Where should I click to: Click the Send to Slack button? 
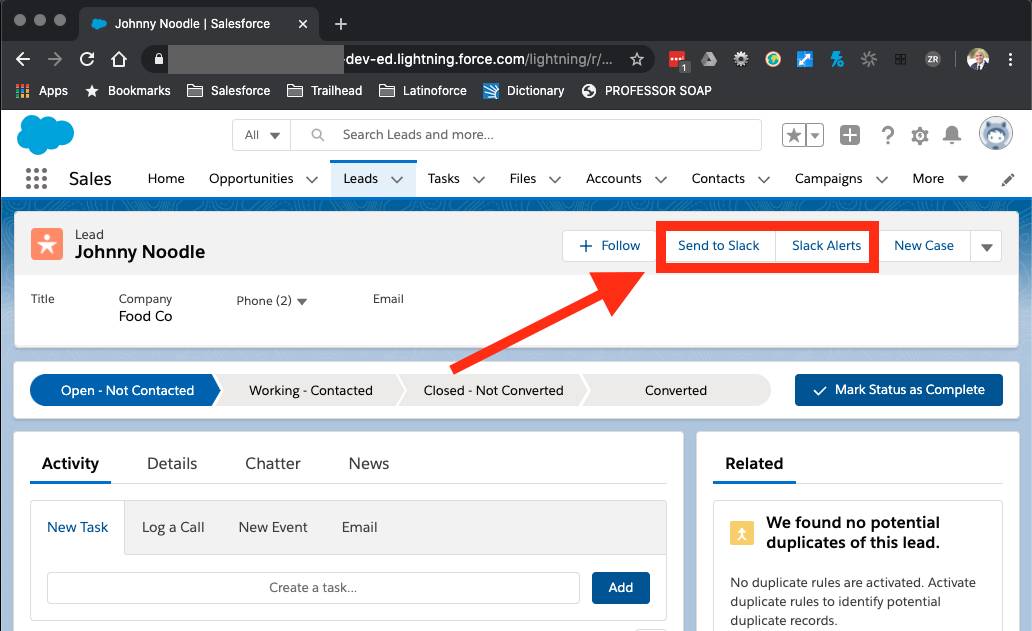(x=719, y=246)
